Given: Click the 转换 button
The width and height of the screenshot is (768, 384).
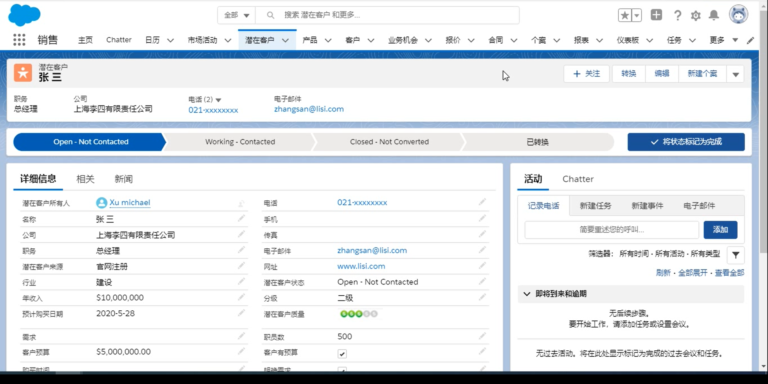Looking at the screenshot, I should tap(629, 74).
